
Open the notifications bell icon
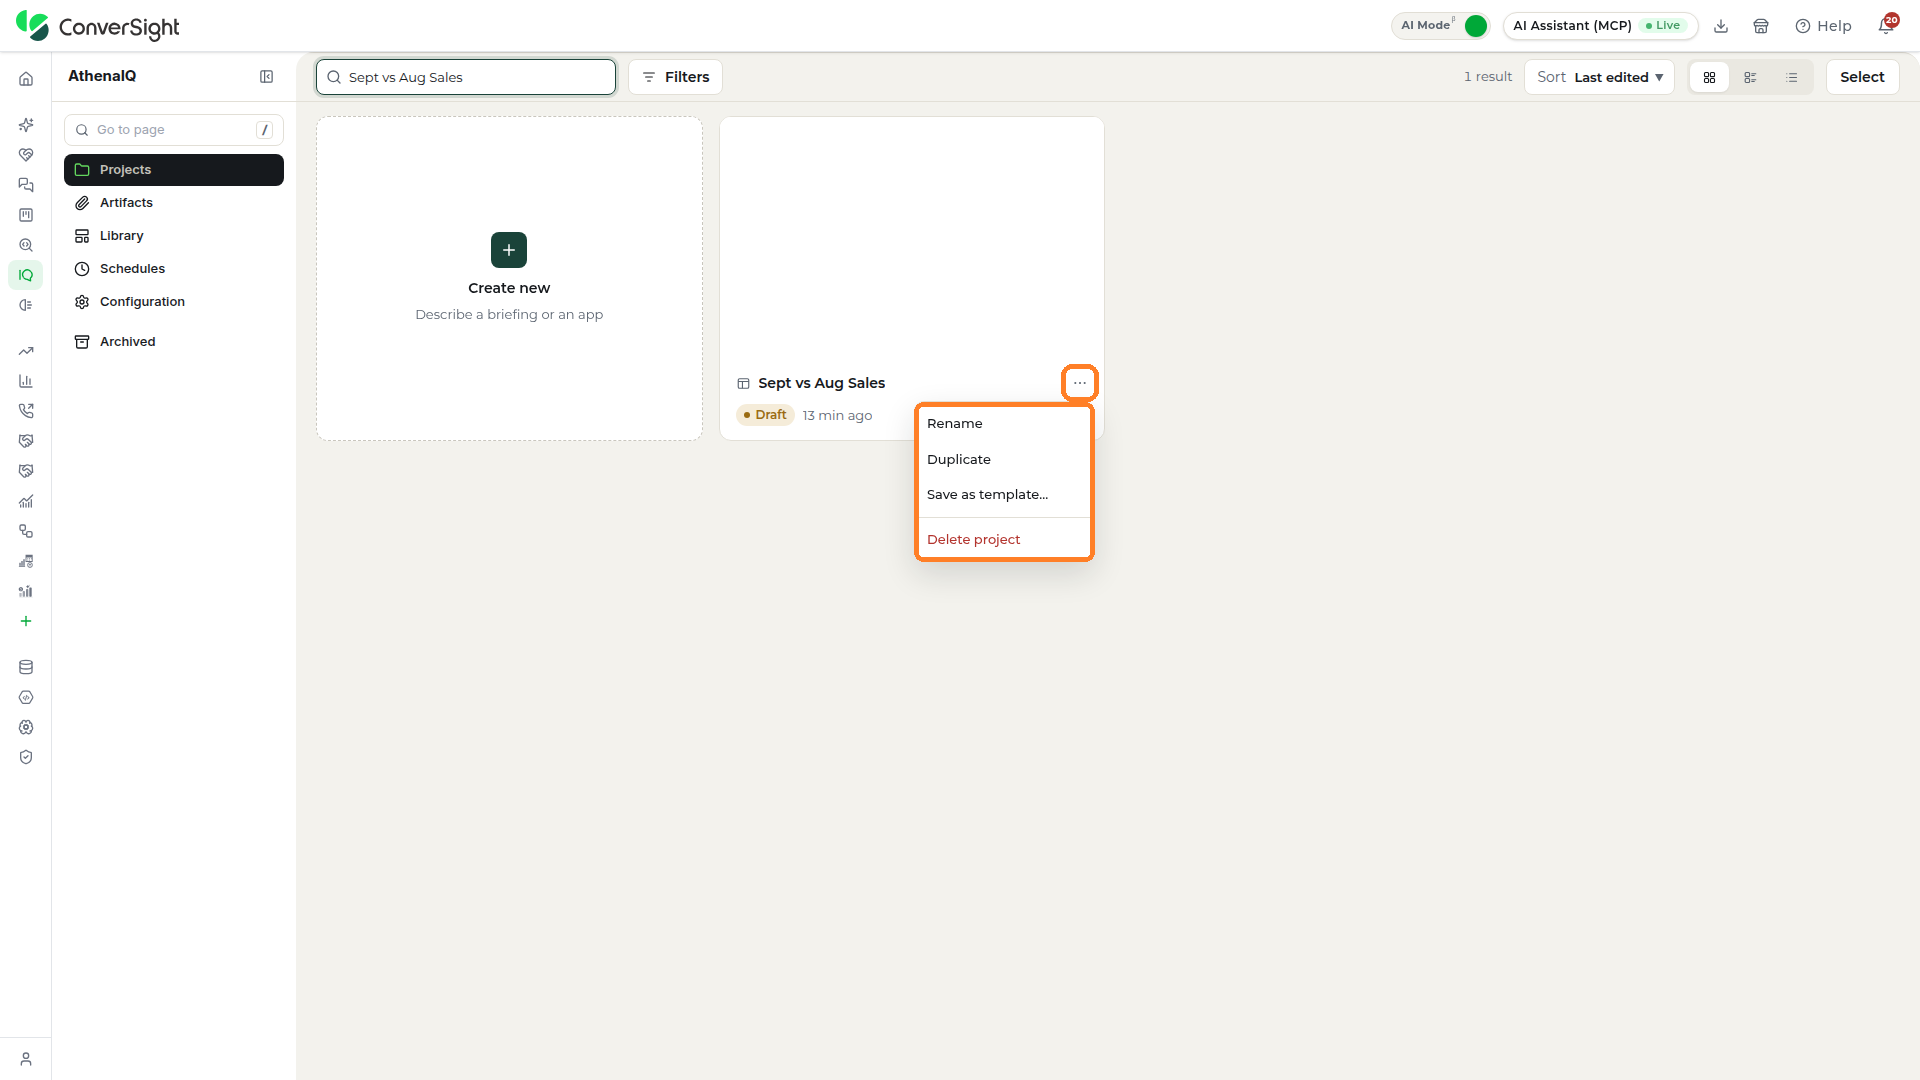pyautogui.click(x=1886, y=26)
